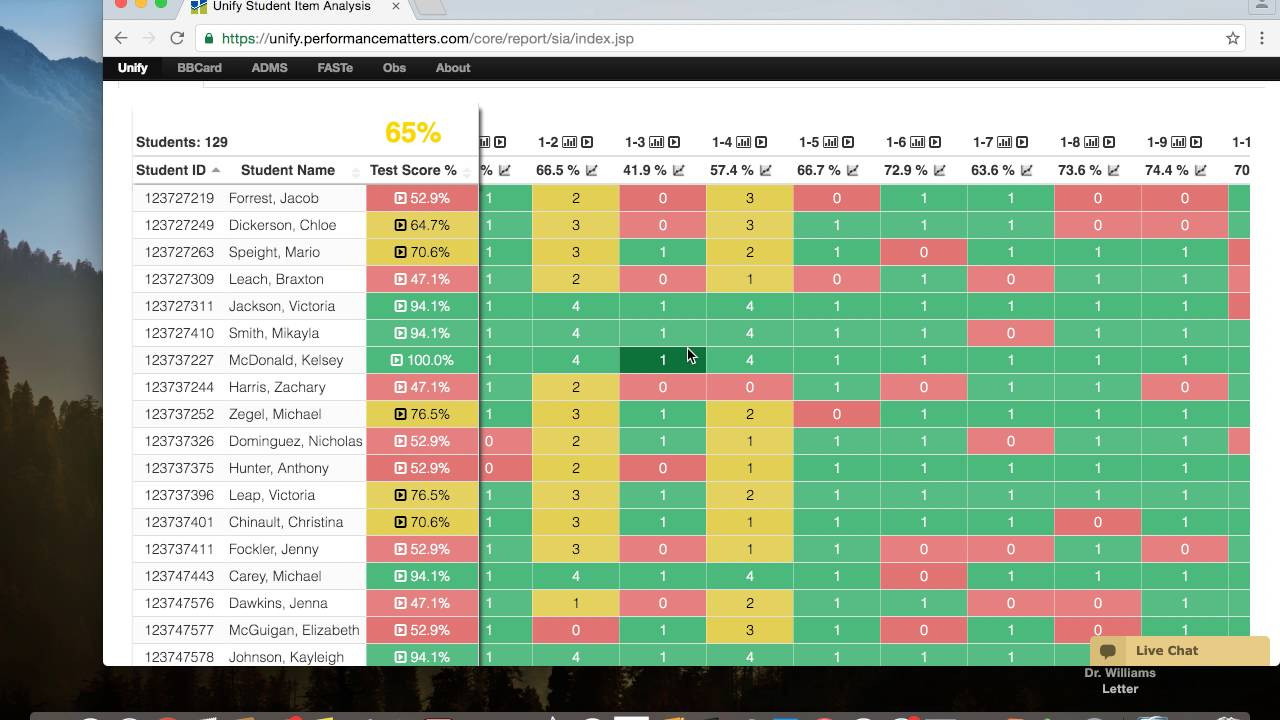Click the play icon next to item 1-8
Image resolution: width=1280 pixels, height=720 pixels.
[1109, 142]
